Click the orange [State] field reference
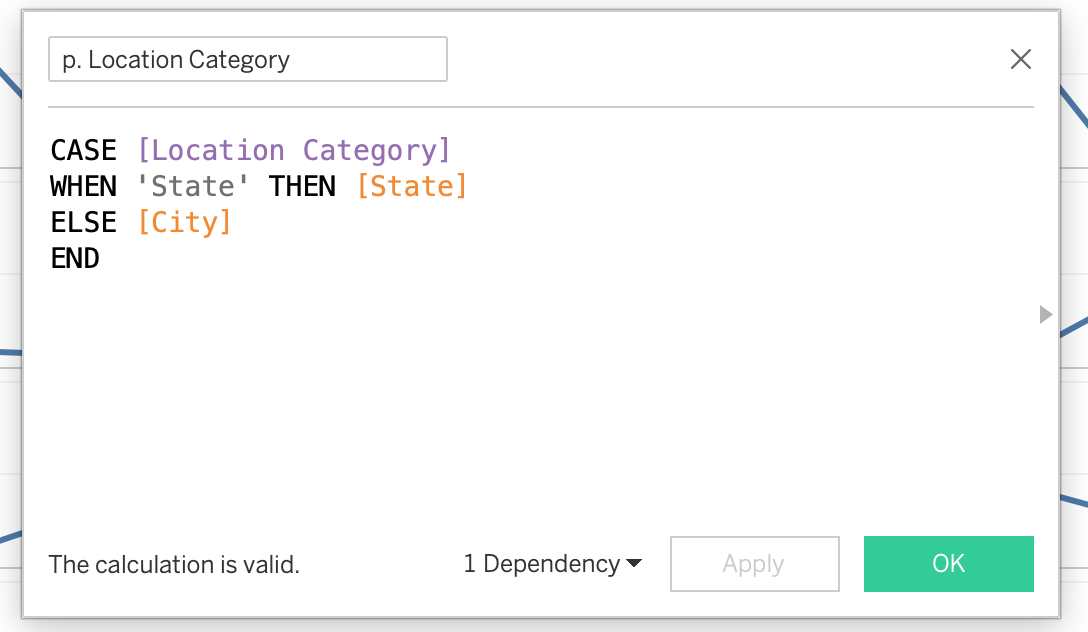This screenshot has height=632, width=1088. 412,187
